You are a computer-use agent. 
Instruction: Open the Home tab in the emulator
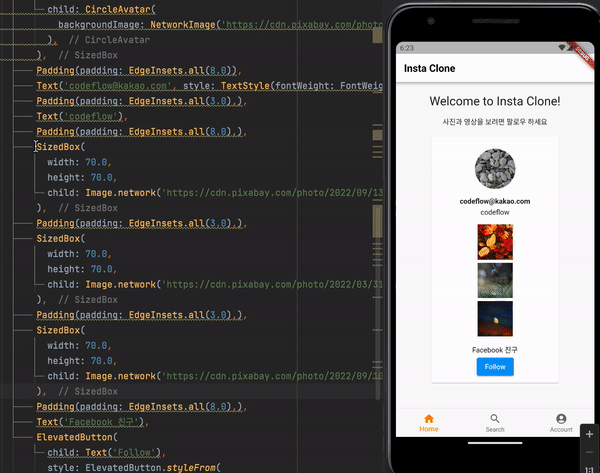tap(429, 423)
